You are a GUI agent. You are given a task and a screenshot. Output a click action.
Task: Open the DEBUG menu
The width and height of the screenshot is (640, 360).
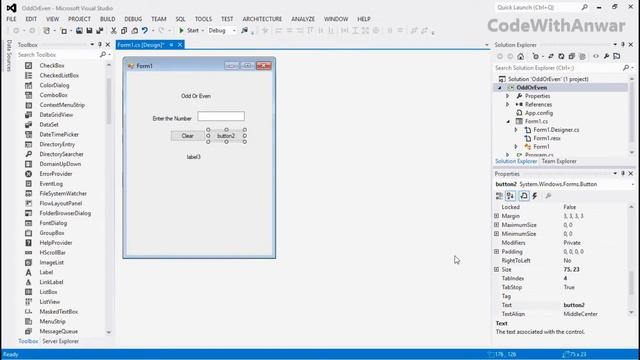pyautogui.click(x=133, y=19)
